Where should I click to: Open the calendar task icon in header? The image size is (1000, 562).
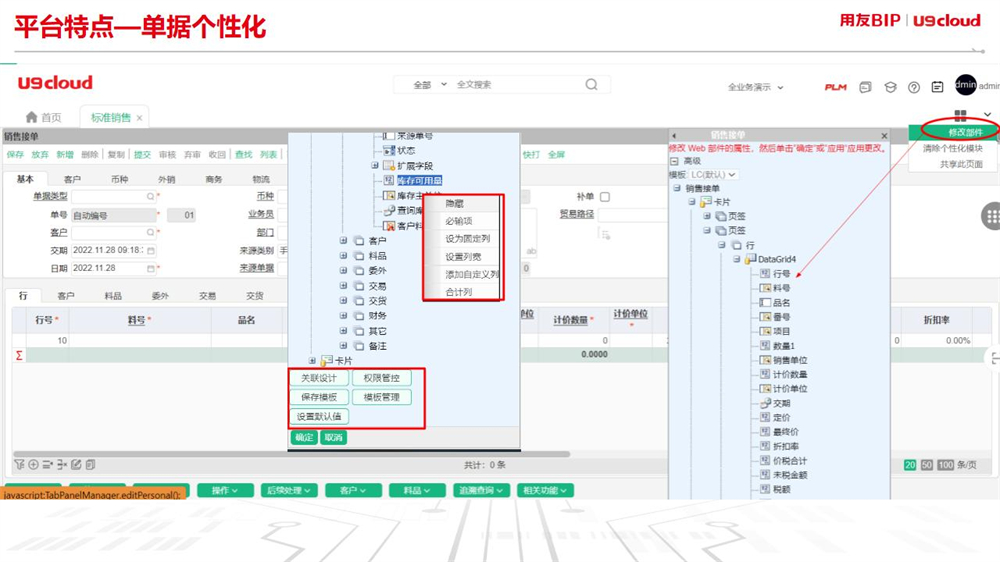coord(937,87)
